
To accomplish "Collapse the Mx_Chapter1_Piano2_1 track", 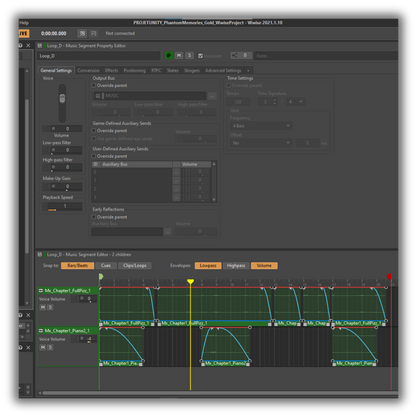I will click(x=41, y=331).
